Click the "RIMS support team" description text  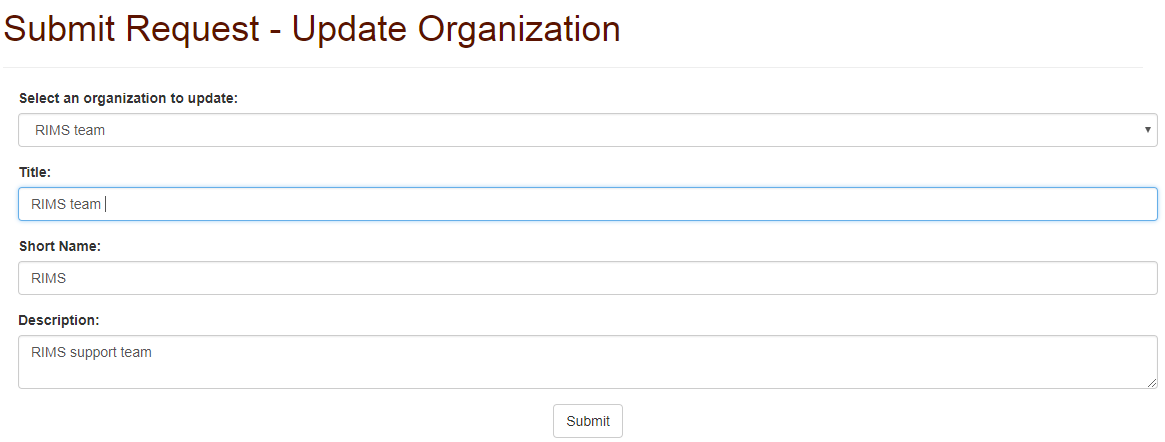pyautogui.click(x=91, y=352)
